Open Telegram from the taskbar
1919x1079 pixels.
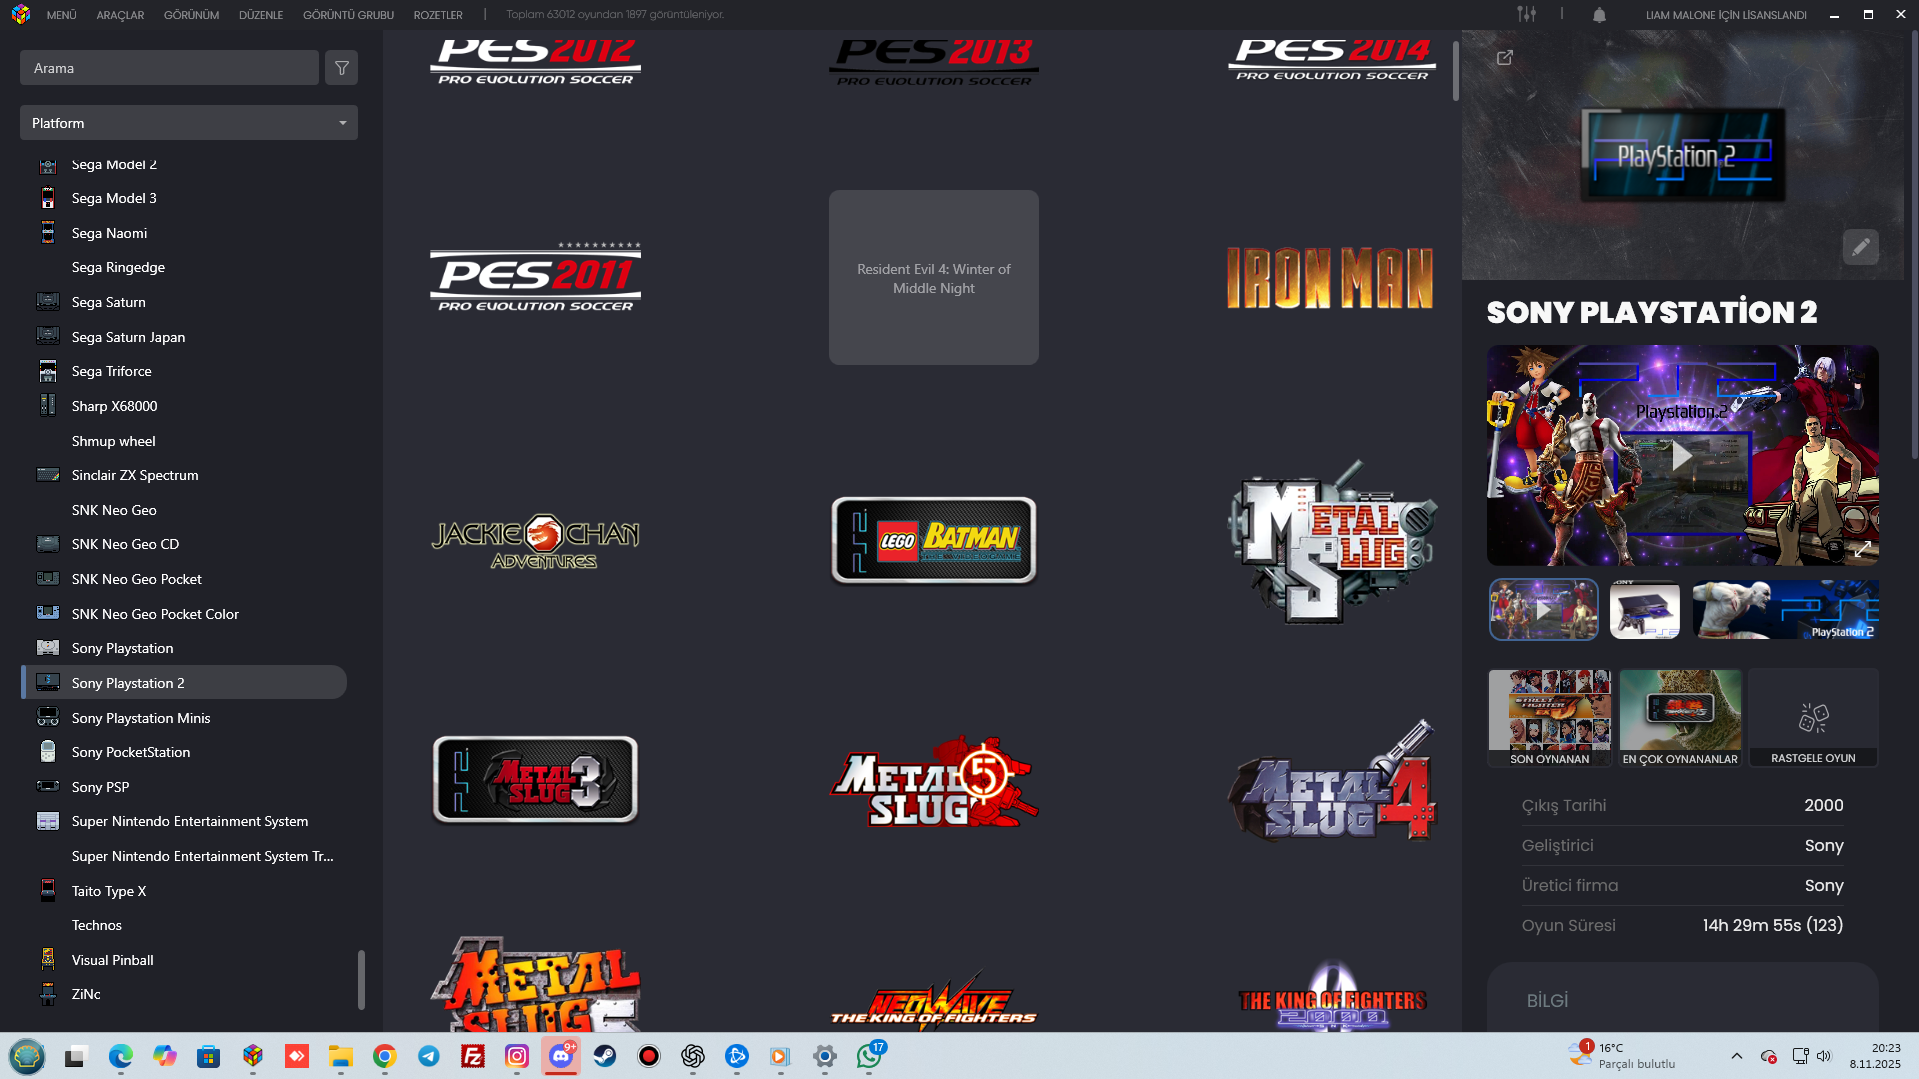429,1056
